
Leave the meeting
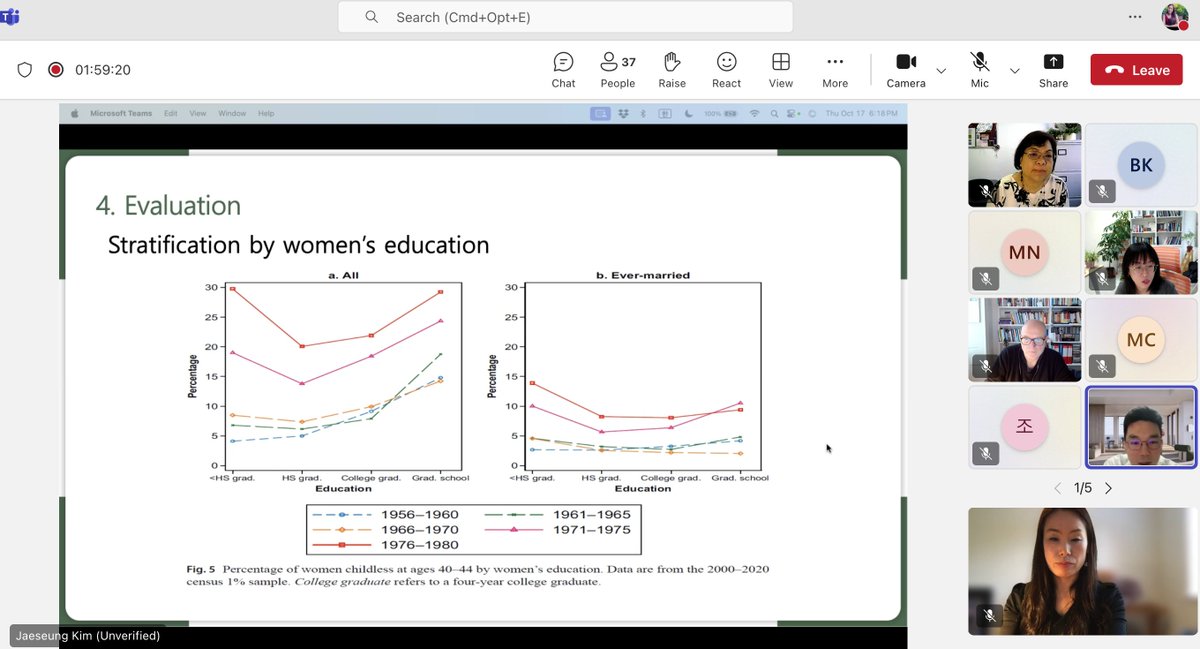point(1136,69)
